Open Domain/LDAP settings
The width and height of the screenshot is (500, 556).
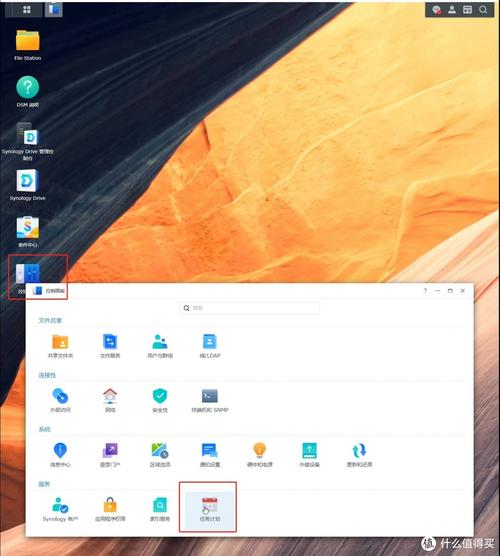[210, 346]
